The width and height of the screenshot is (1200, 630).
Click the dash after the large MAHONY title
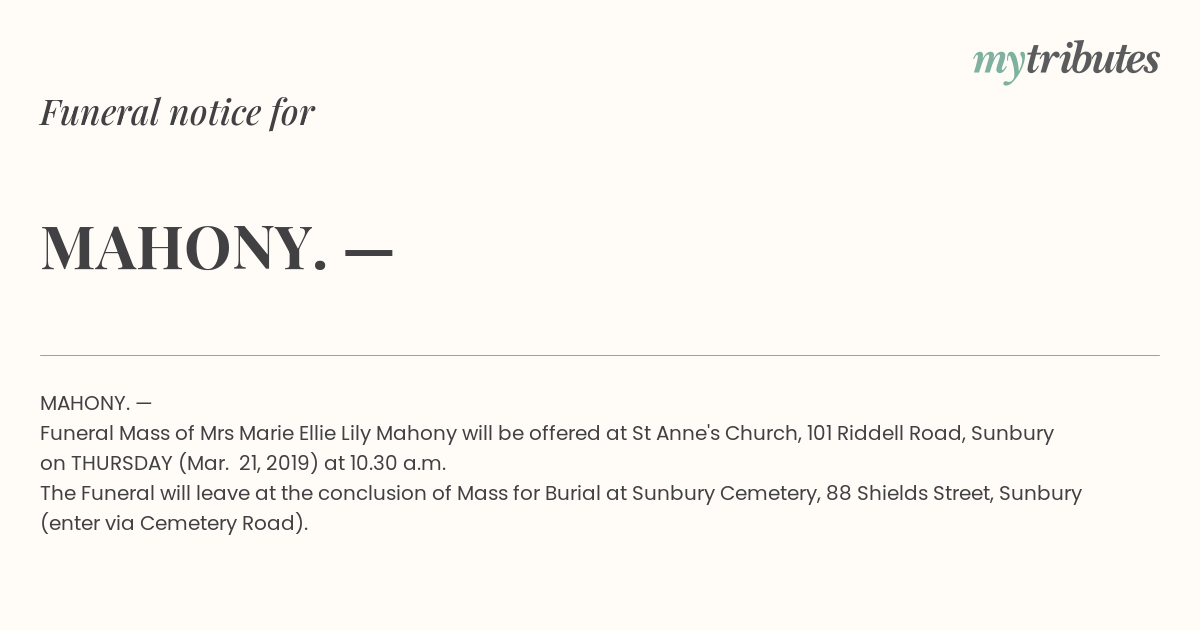pos(368,250)
